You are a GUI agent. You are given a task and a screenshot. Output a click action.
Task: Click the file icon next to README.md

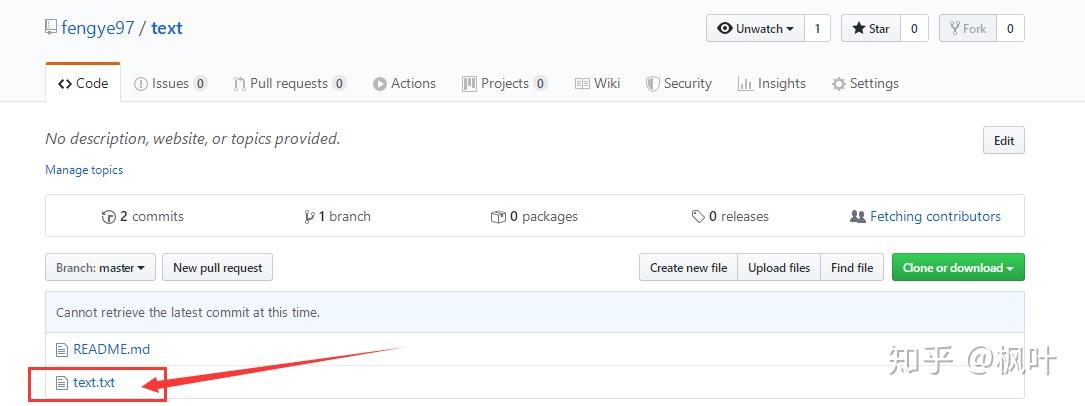tap(62, 350)
